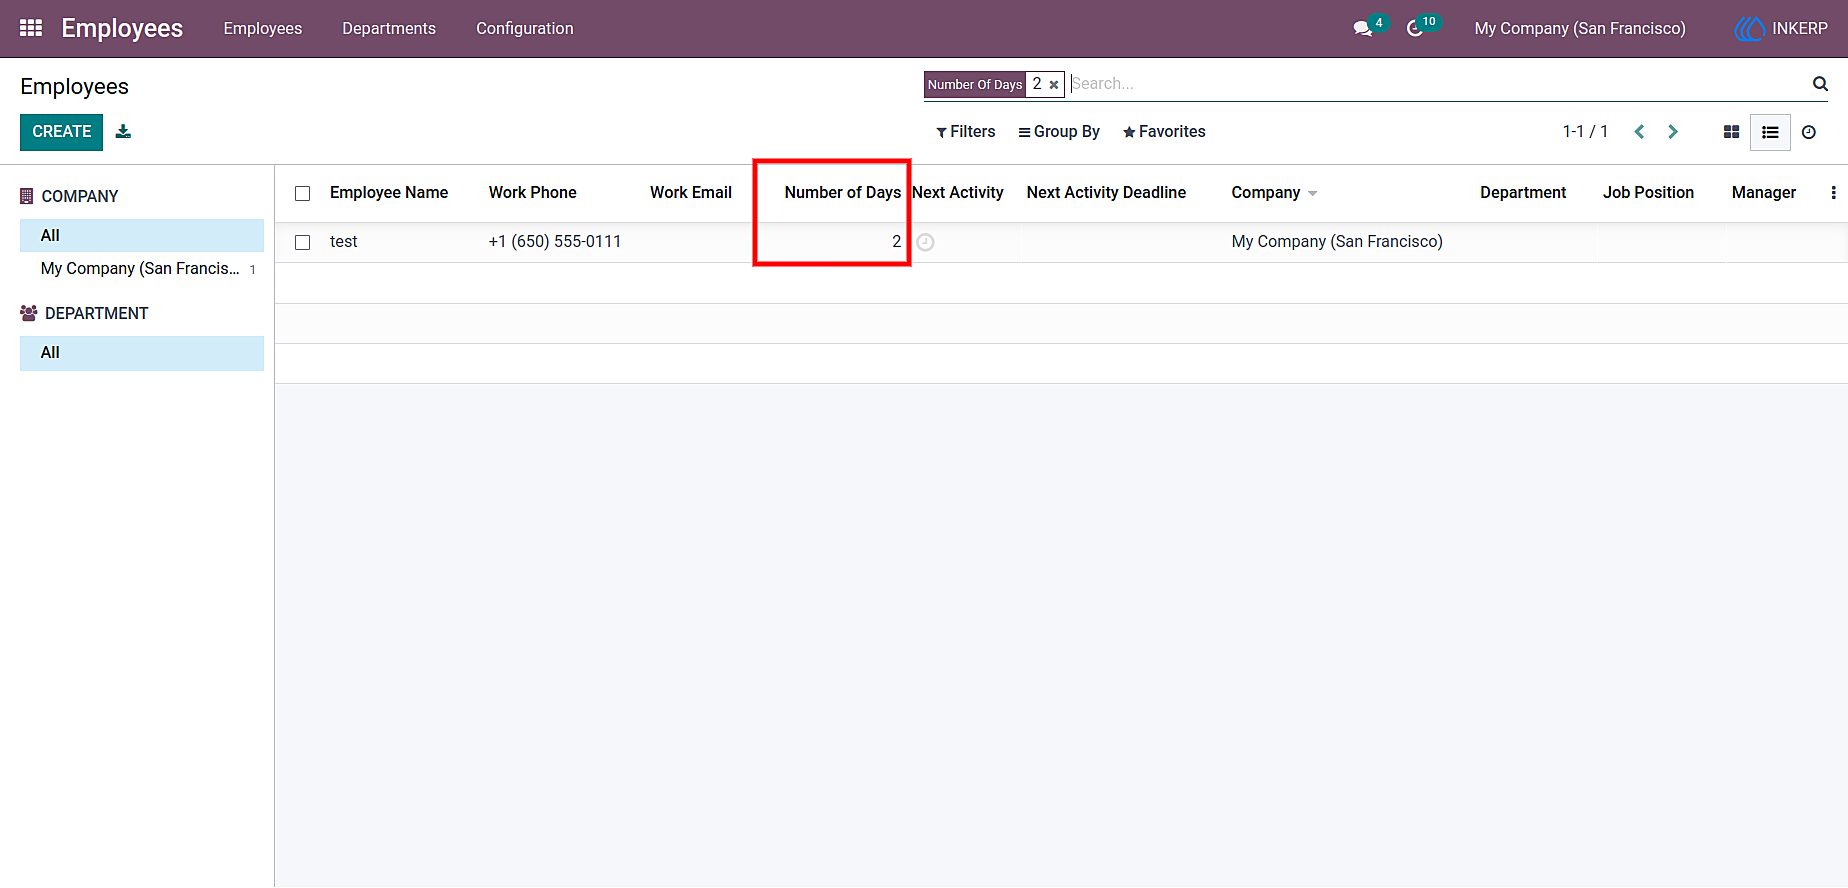This screenshot has height=888, width=1848.
Task: Click the activity clock icon in test row
Action: coord(926,242)
